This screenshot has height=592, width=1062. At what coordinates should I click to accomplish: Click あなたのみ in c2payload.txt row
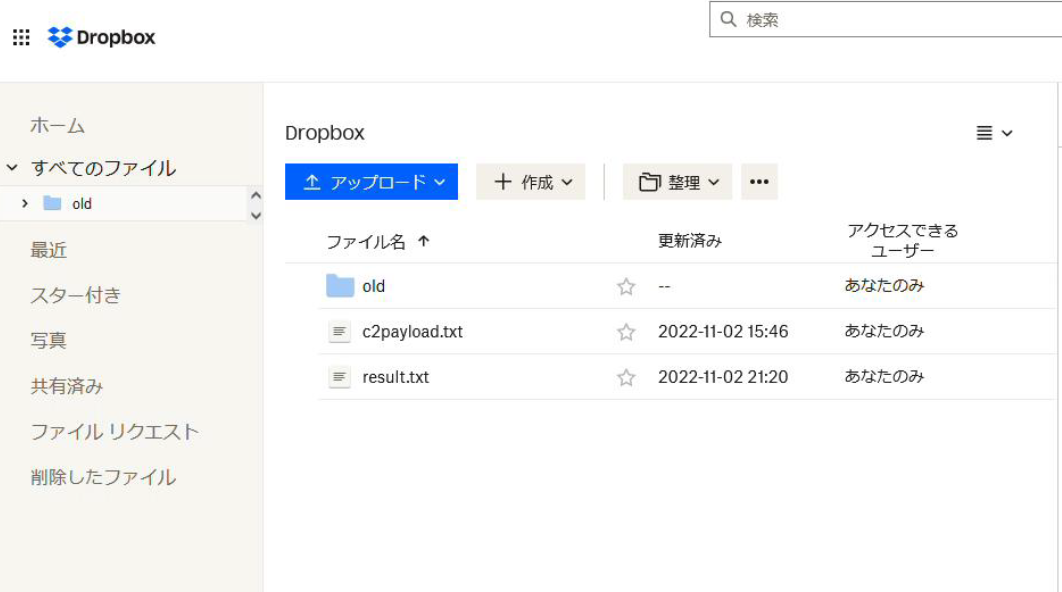click(884, 331)
